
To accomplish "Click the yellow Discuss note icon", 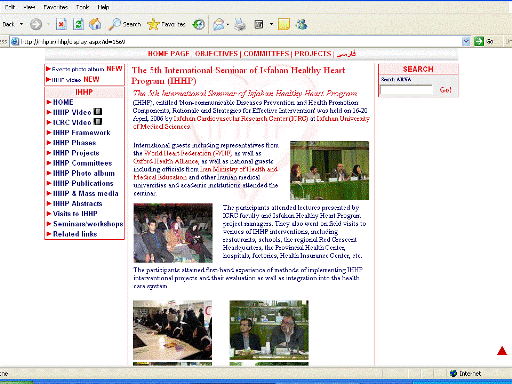I will coord(284,24).
